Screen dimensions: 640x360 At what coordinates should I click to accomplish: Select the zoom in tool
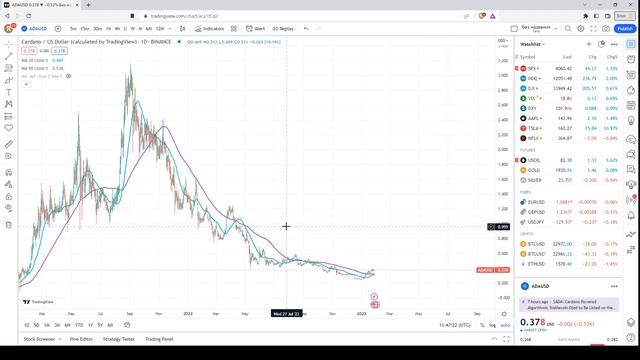(x=9, y=156)
